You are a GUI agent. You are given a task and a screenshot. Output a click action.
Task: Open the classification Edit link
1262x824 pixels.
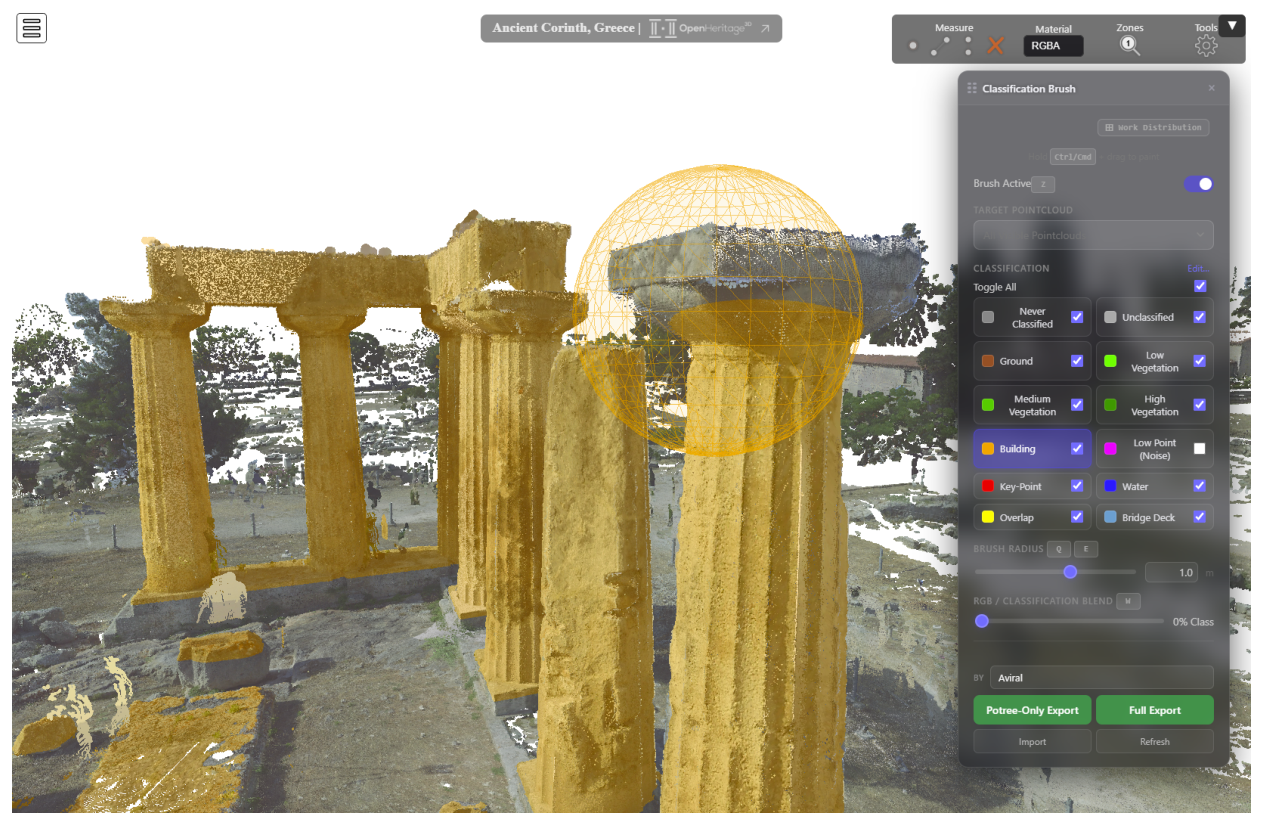(1199, 268)
